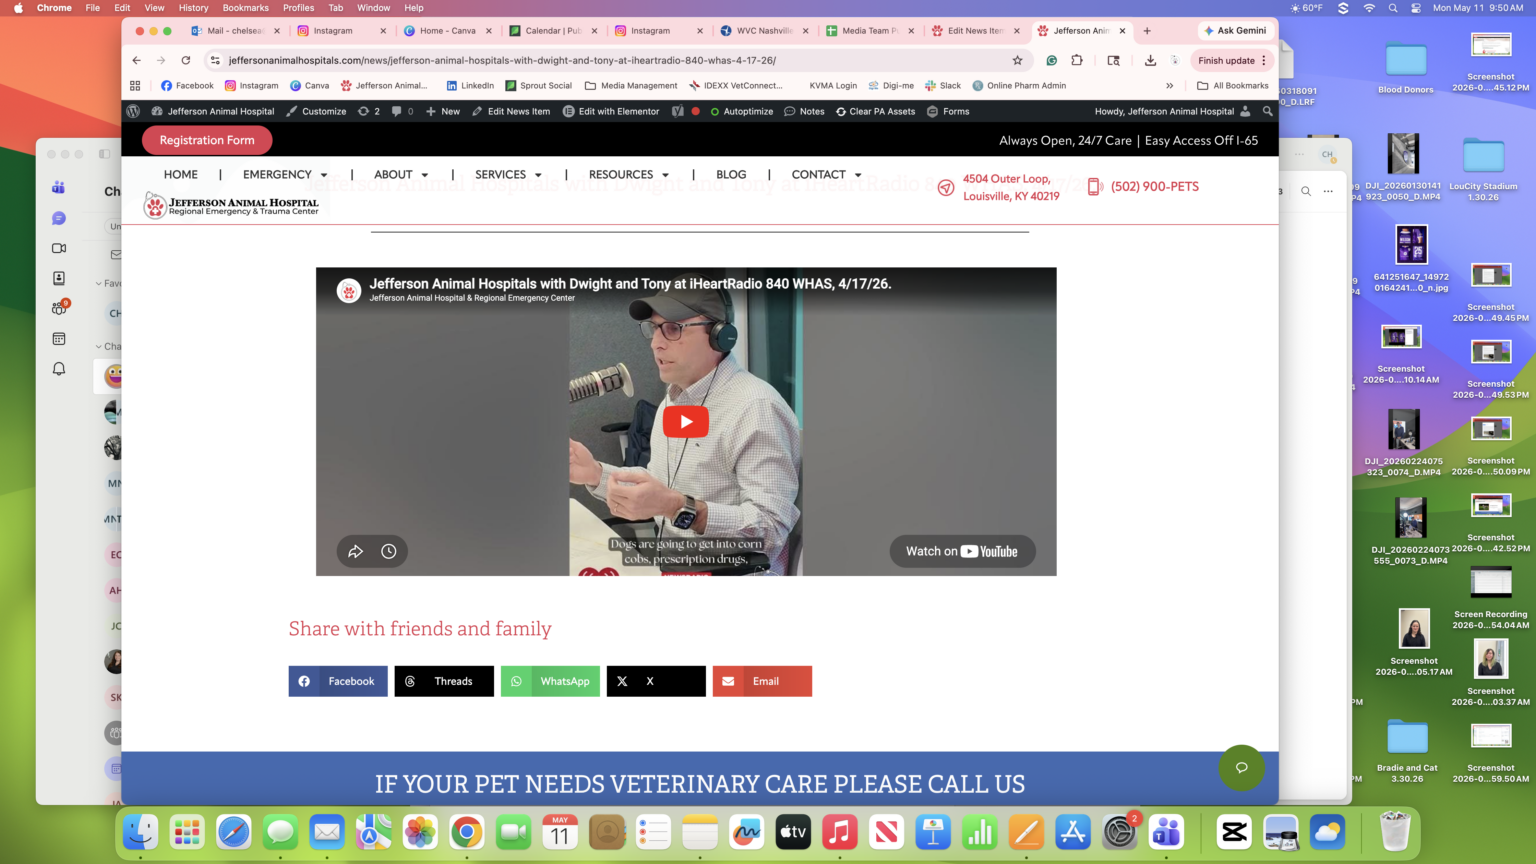The height and width of the screenshot is (864, 1536).
Task: Open Microsoft Teams from the Dock
Action: click(x=1166, y=832)
